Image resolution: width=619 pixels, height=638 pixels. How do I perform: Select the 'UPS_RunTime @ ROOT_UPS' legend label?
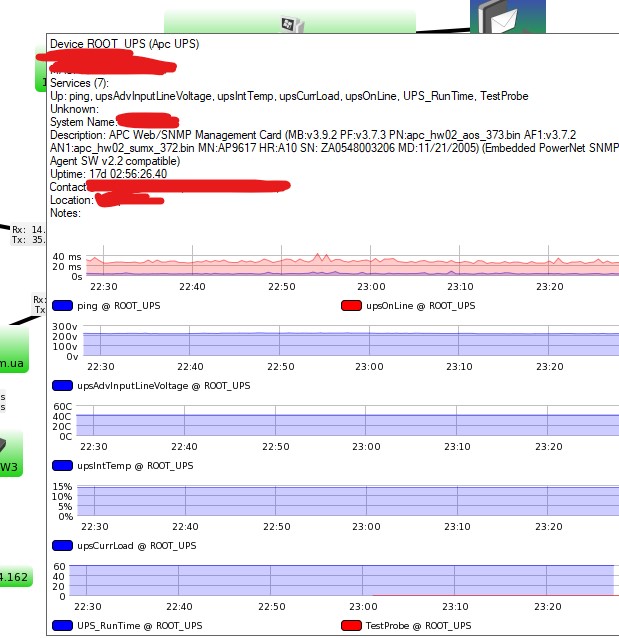tap(140, 626)
